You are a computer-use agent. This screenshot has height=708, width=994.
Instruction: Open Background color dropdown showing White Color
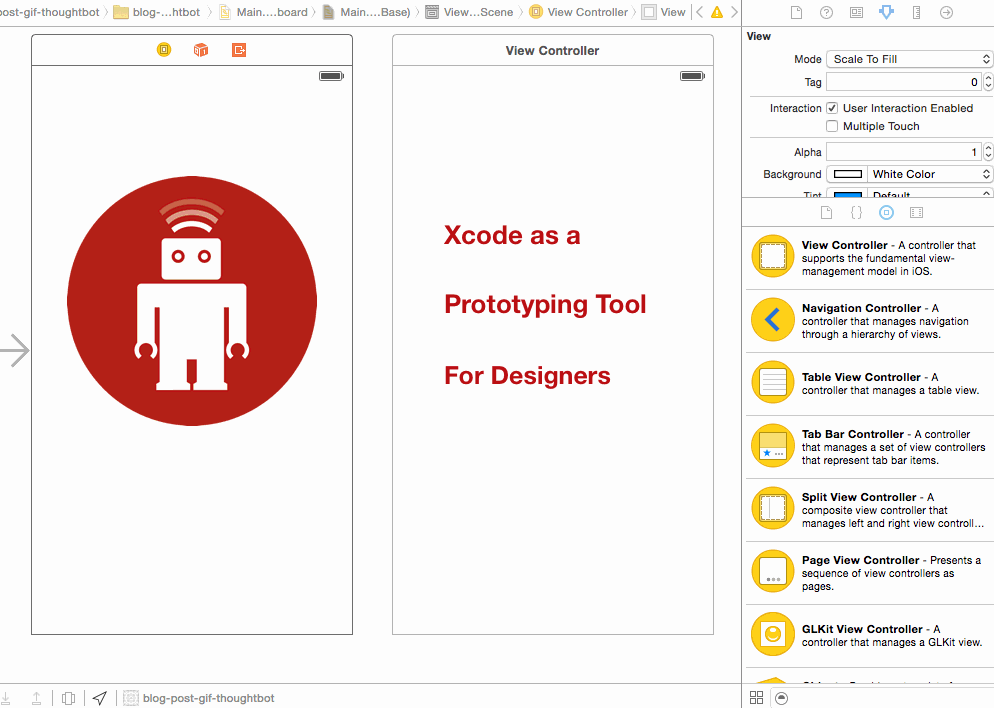coord(929,174)
